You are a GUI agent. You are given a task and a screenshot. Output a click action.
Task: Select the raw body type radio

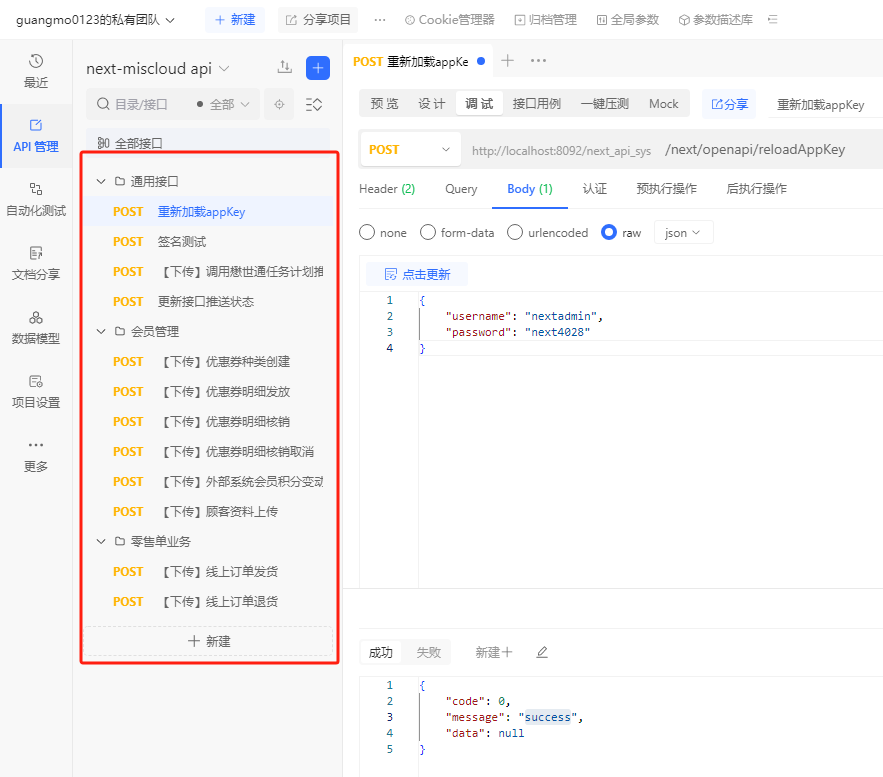tap(609, 233)
